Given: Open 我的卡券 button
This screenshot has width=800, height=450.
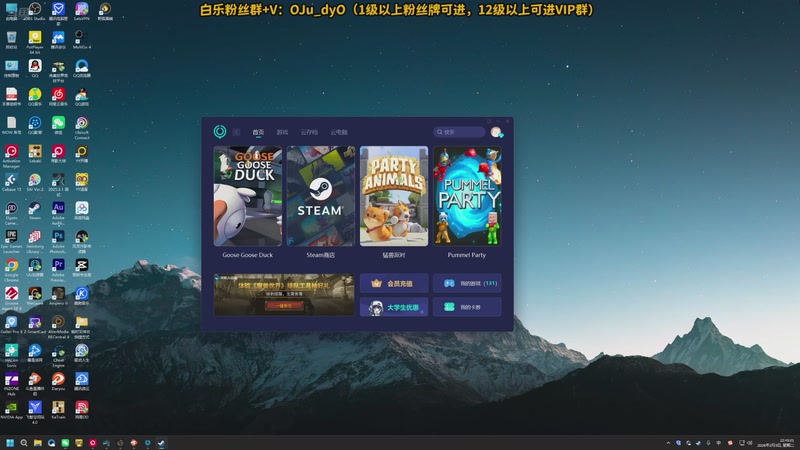Looking at the screenshot, I should coord(467,307).
